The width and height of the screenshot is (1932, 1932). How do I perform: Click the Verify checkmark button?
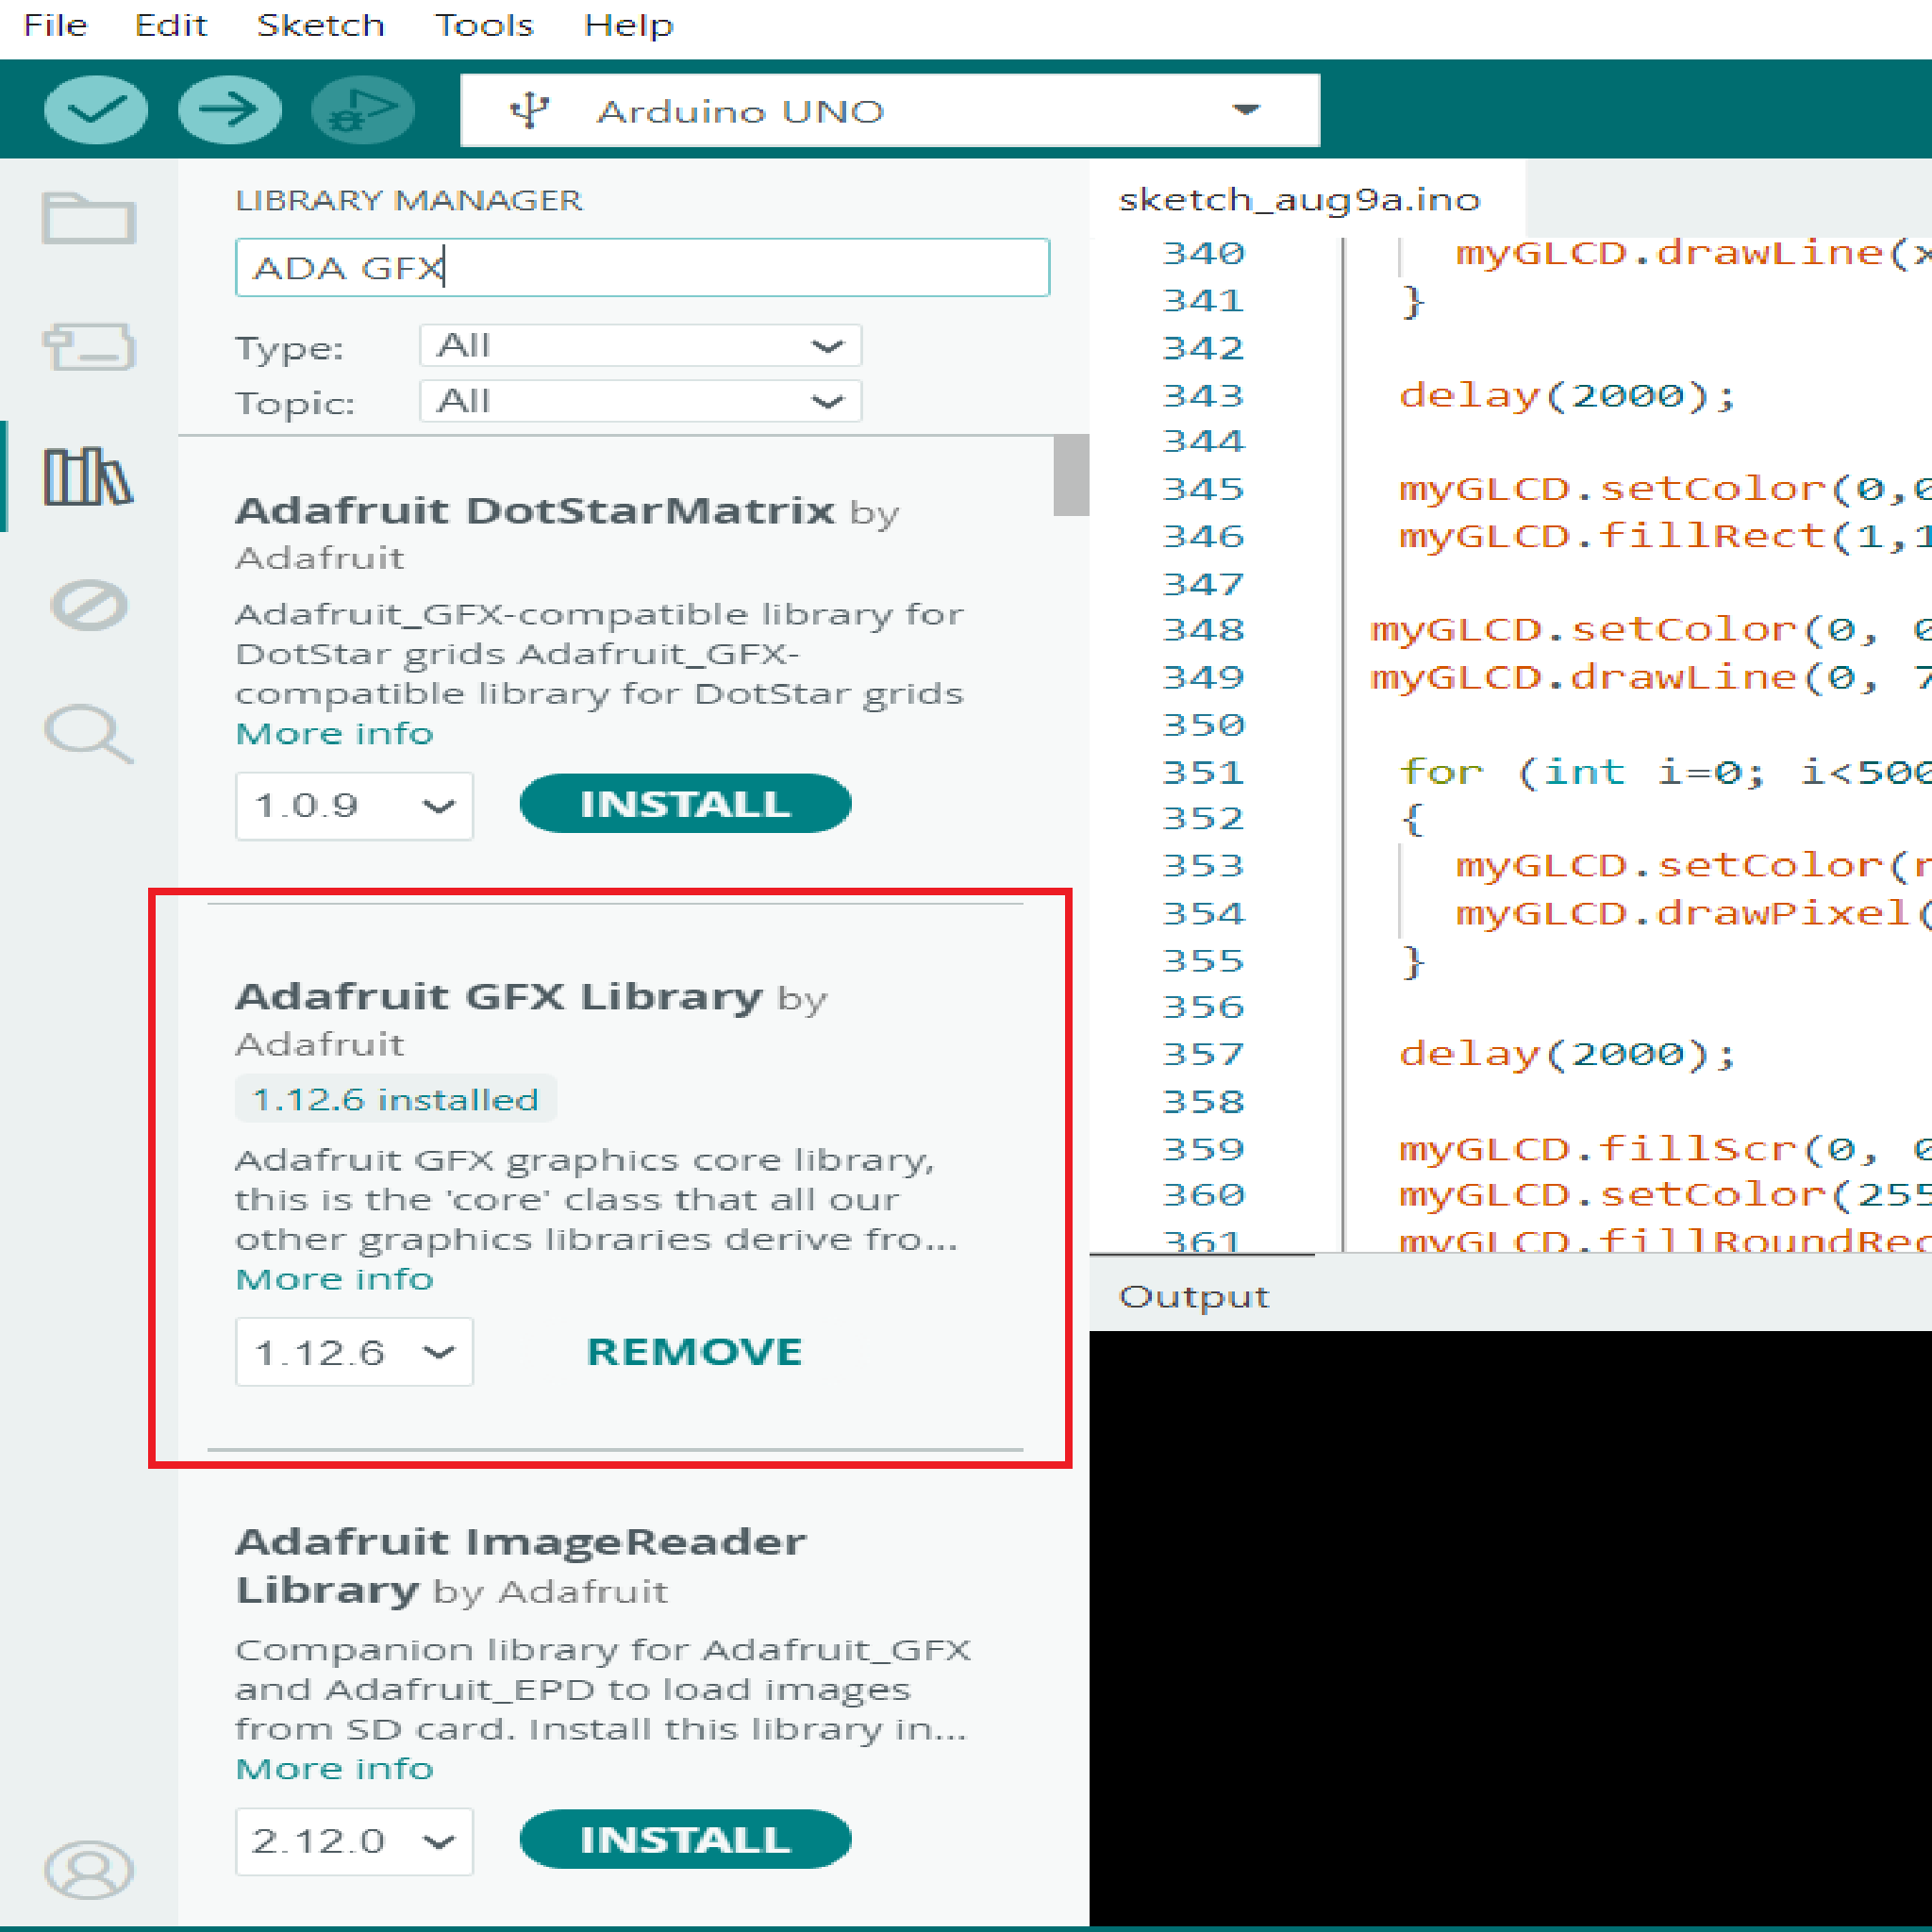tap(96, 110)
